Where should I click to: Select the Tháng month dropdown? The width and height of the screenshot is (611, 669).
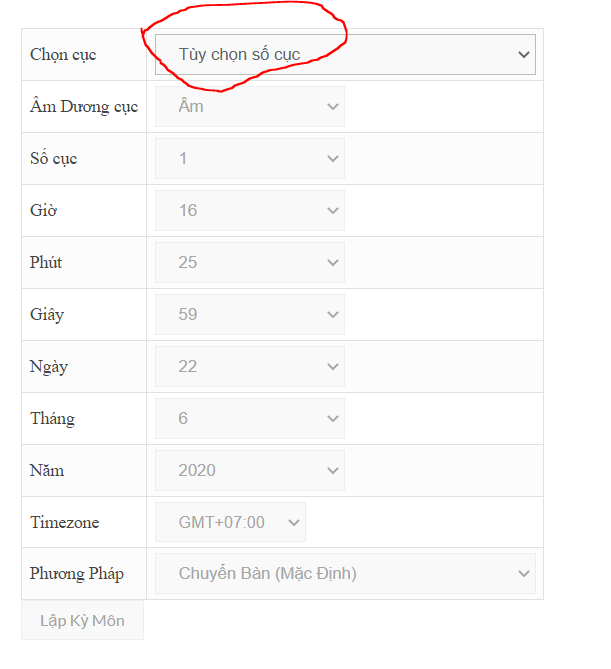coord(249,418)
